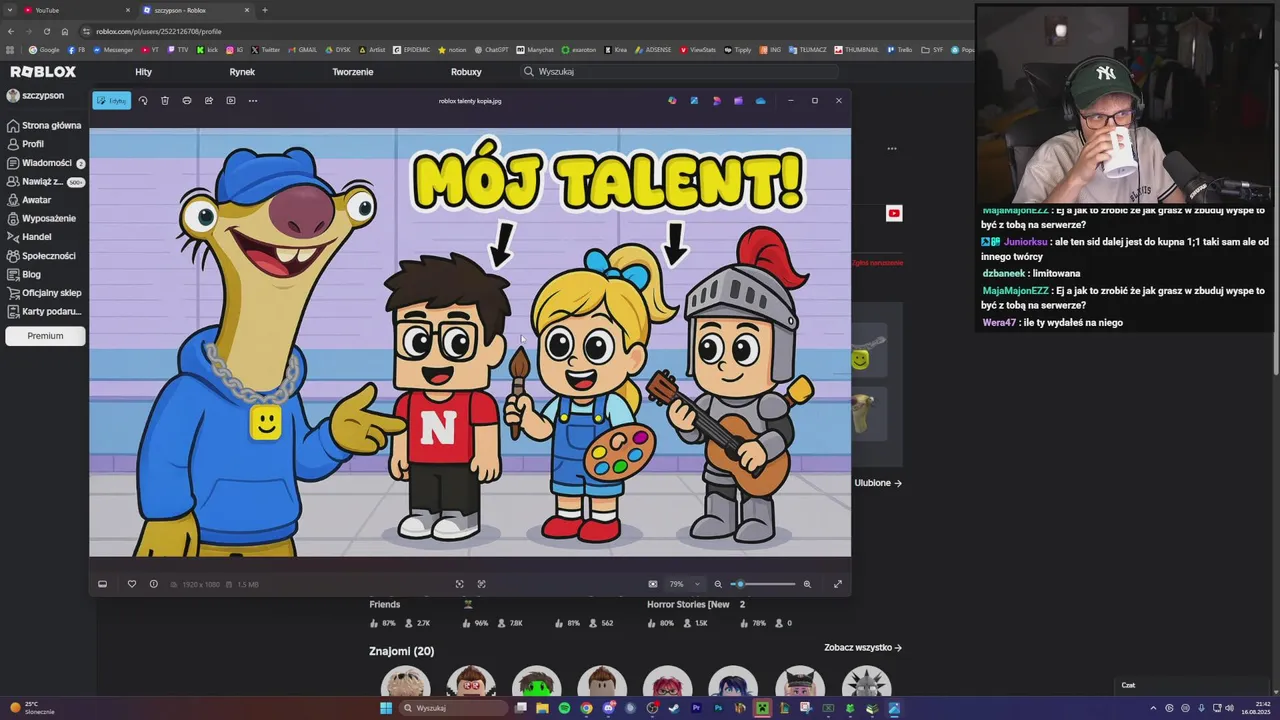1280x720 pixels.
Task: Toggle filmstrip view in Photos bottom bar
Action: 102,584
